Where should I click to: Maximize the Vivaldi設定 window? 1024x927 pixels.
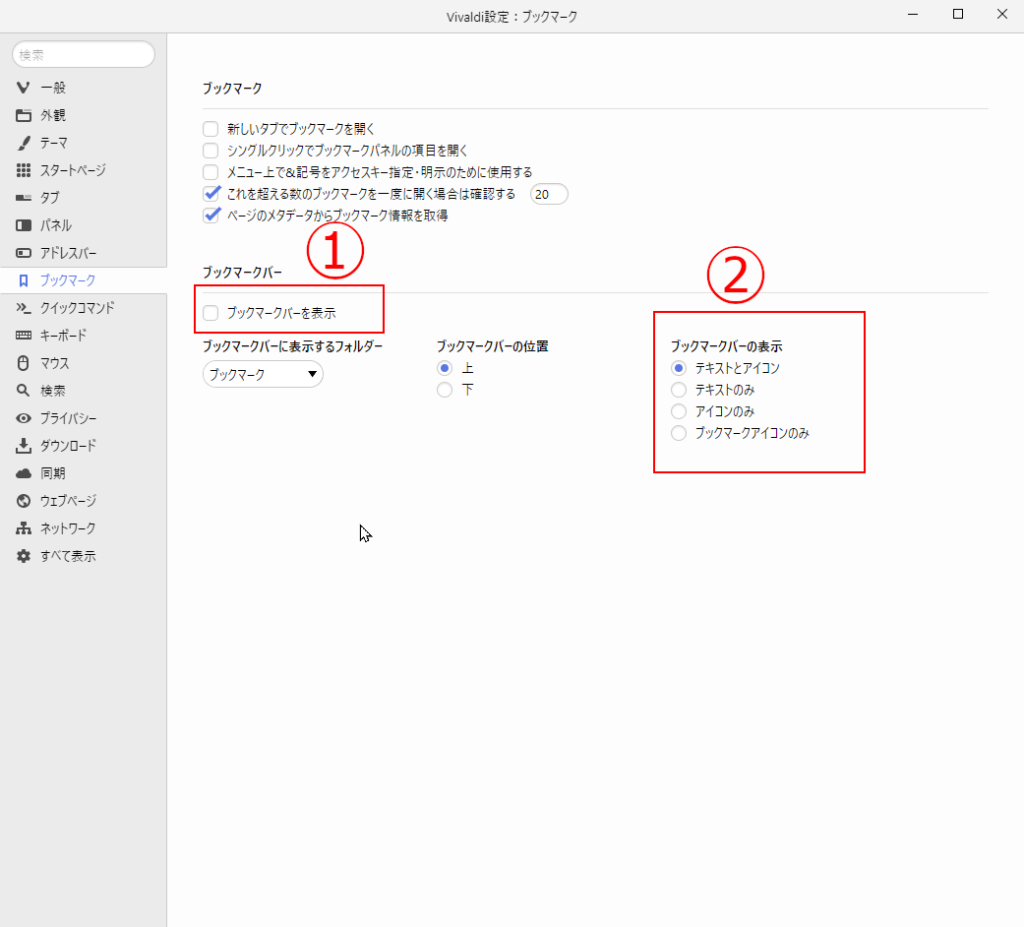[958, 14]
